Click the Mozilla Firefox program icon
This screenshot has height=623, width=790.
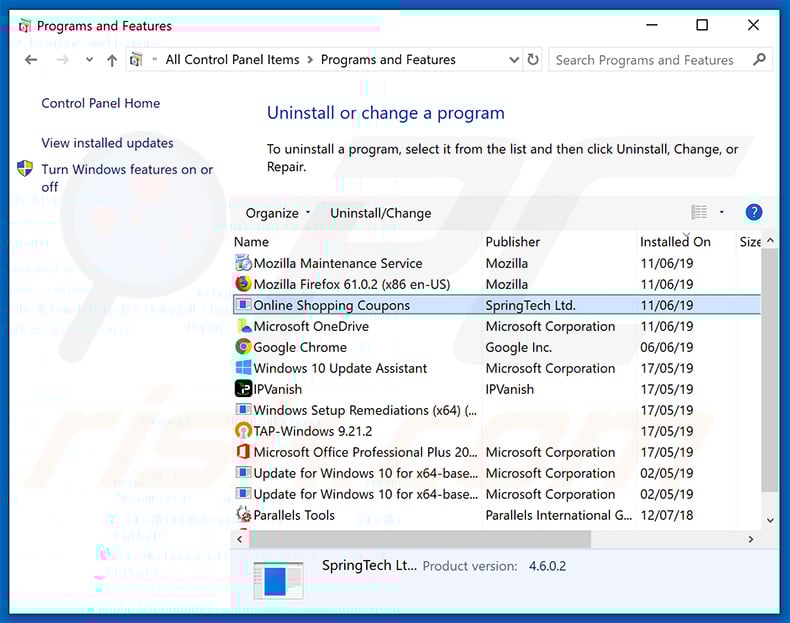(243, 284)
